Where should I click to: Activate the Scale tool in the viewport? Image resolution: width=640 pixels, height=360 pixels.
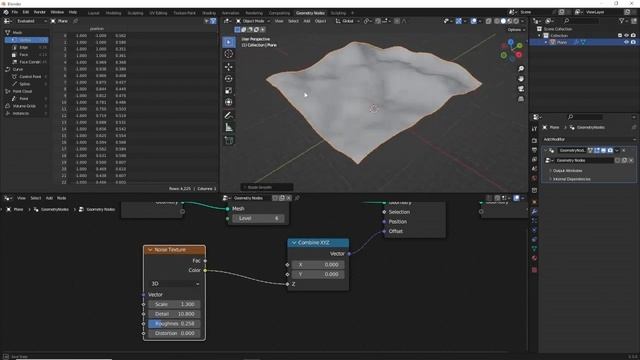click(229, 90)
